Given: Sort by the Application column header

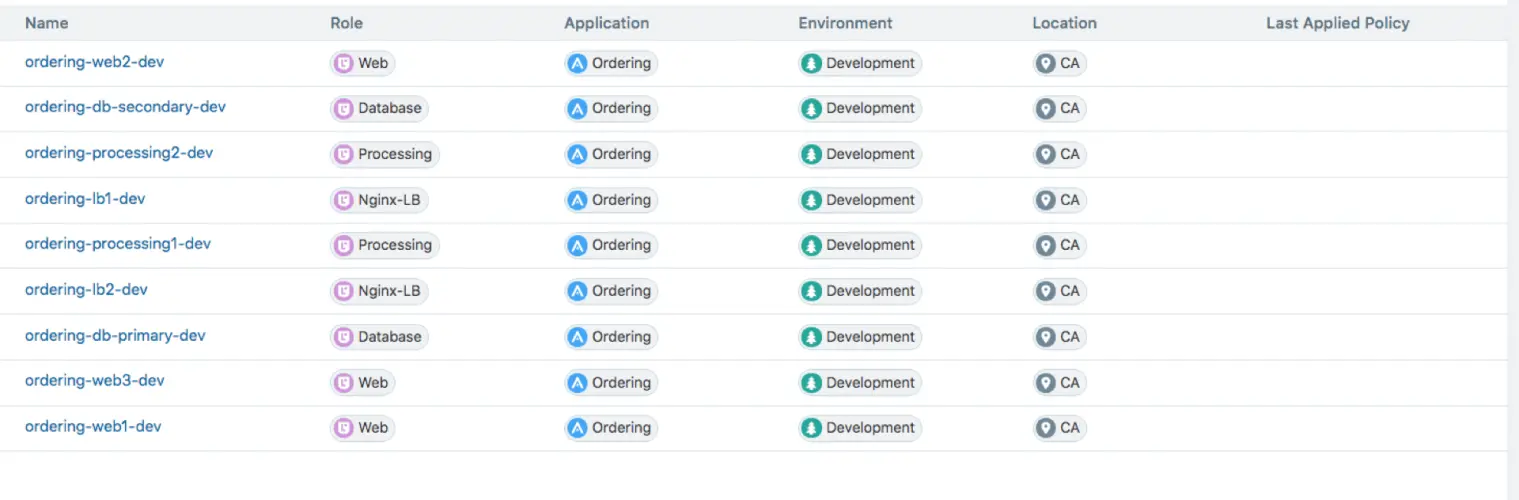Looking at the screenshot, I should [607, 23].
